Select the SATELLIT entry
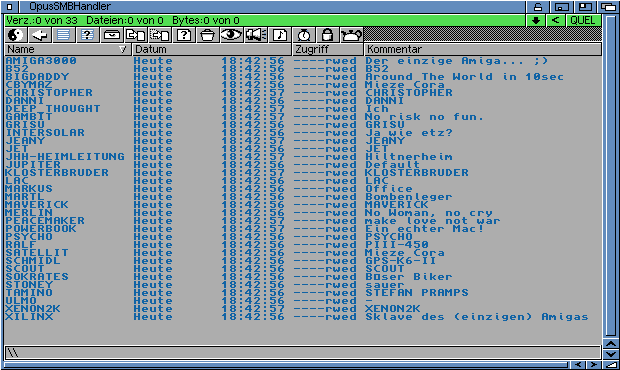The image size is (620, 370). click(x=37, y=253)
